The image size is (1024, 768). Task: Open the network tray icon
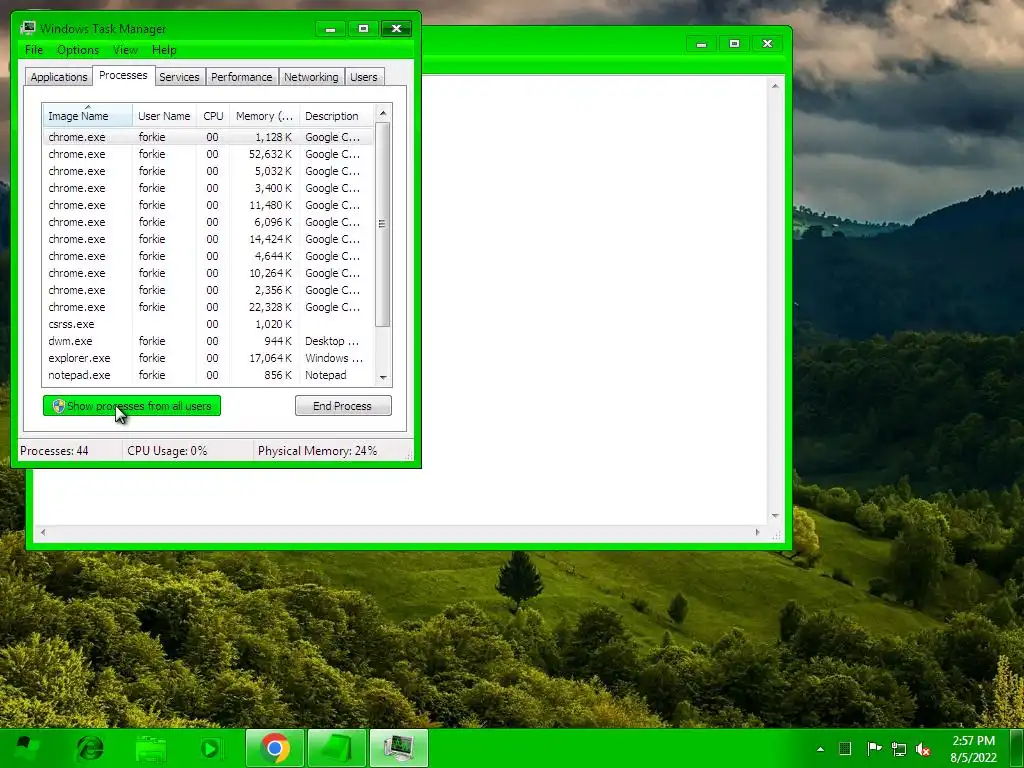point(899,749)
